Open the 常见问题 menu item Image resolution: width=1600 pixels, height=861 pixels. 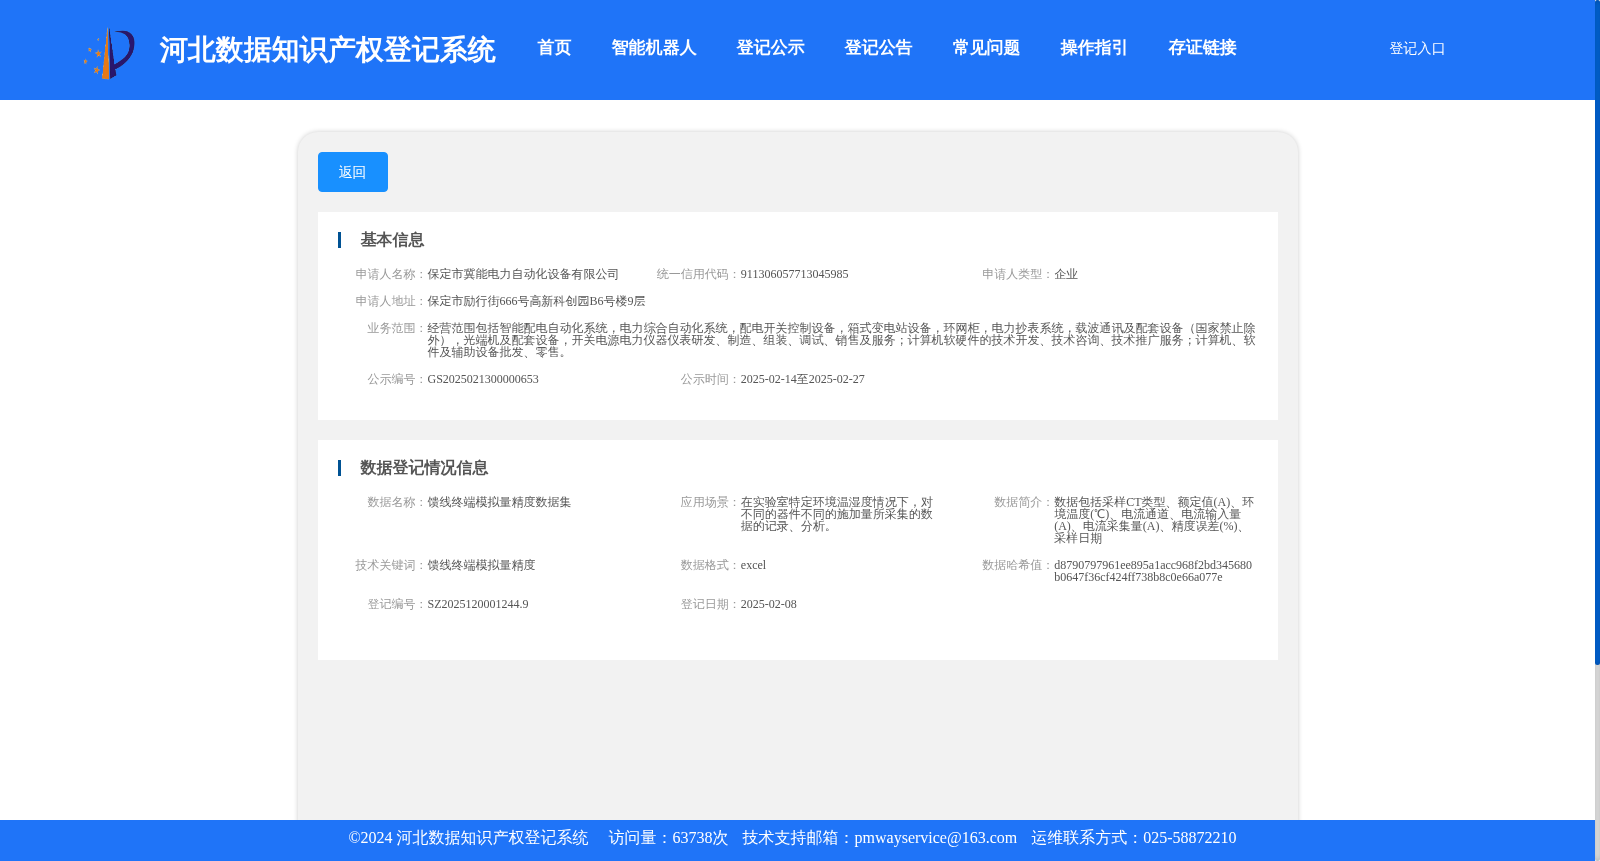coord(987,48)
